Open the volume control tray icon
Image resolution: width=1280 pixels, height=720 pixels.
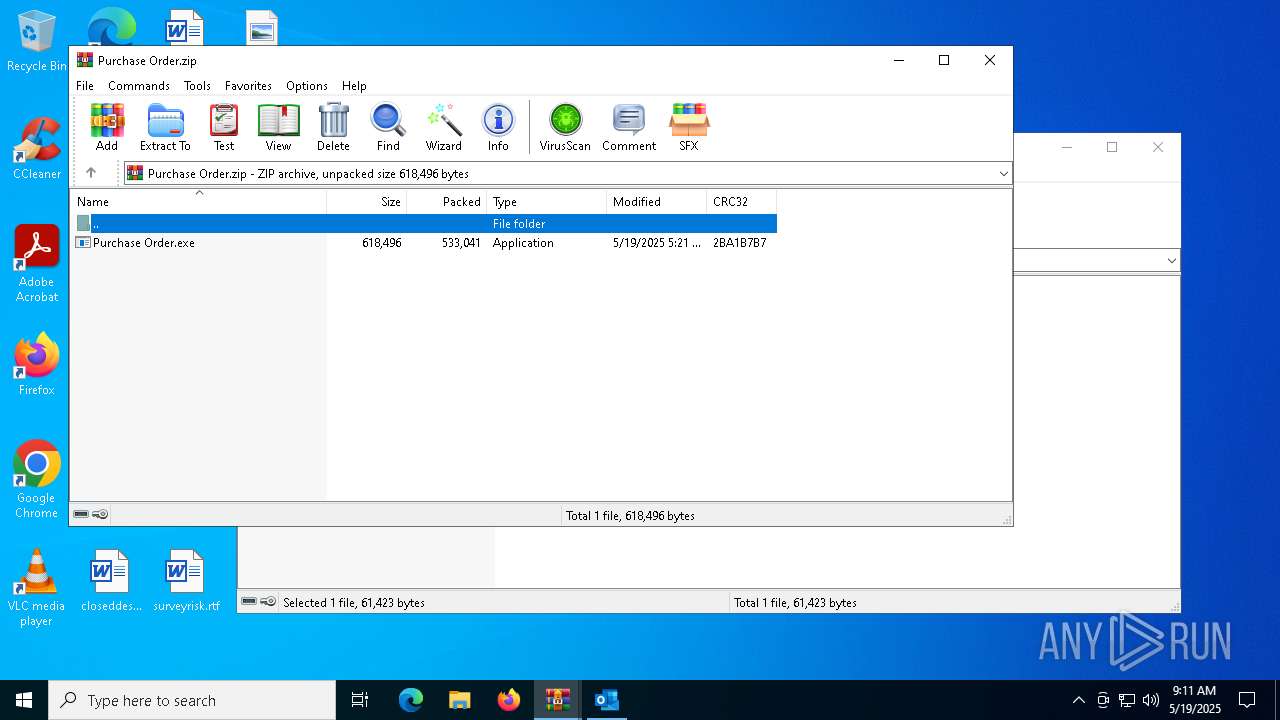[1151, 700]
